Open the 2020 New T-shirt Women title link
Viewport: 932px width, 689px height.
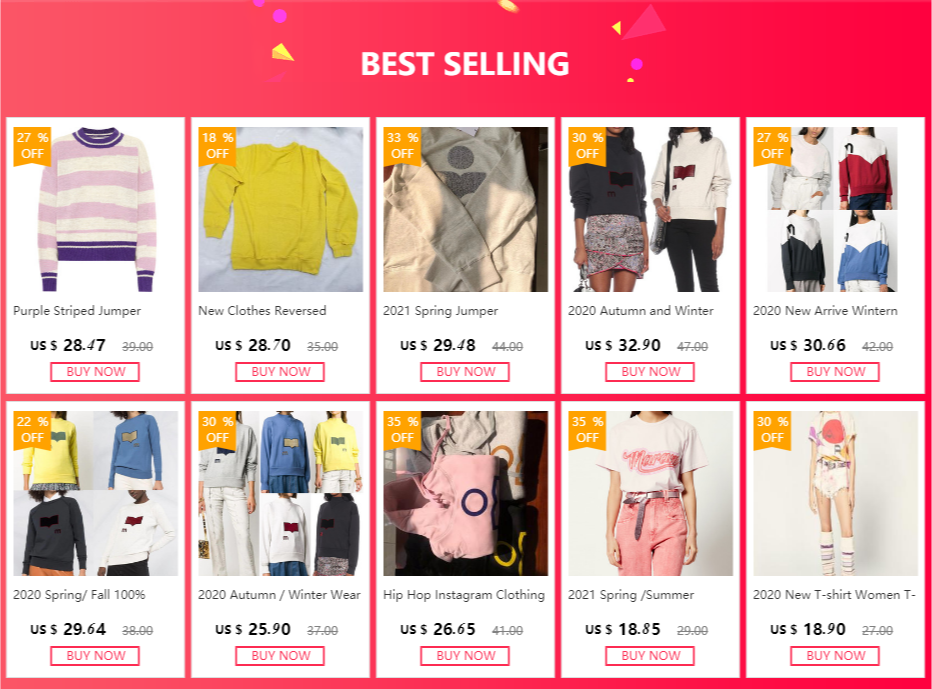834,595
